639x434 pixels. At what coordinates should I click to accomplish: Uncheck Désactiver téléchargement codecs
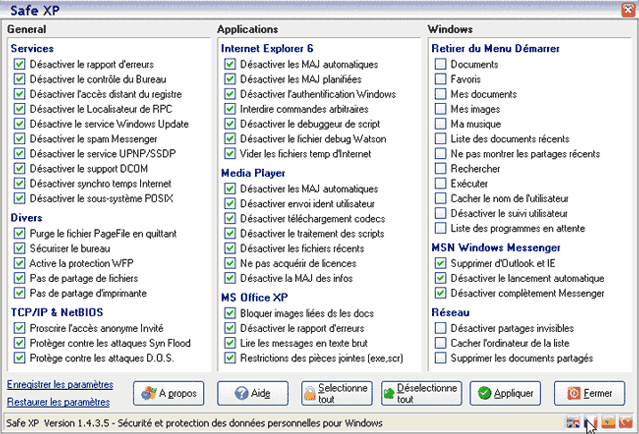pyautogui.click(x=230, y=218)
